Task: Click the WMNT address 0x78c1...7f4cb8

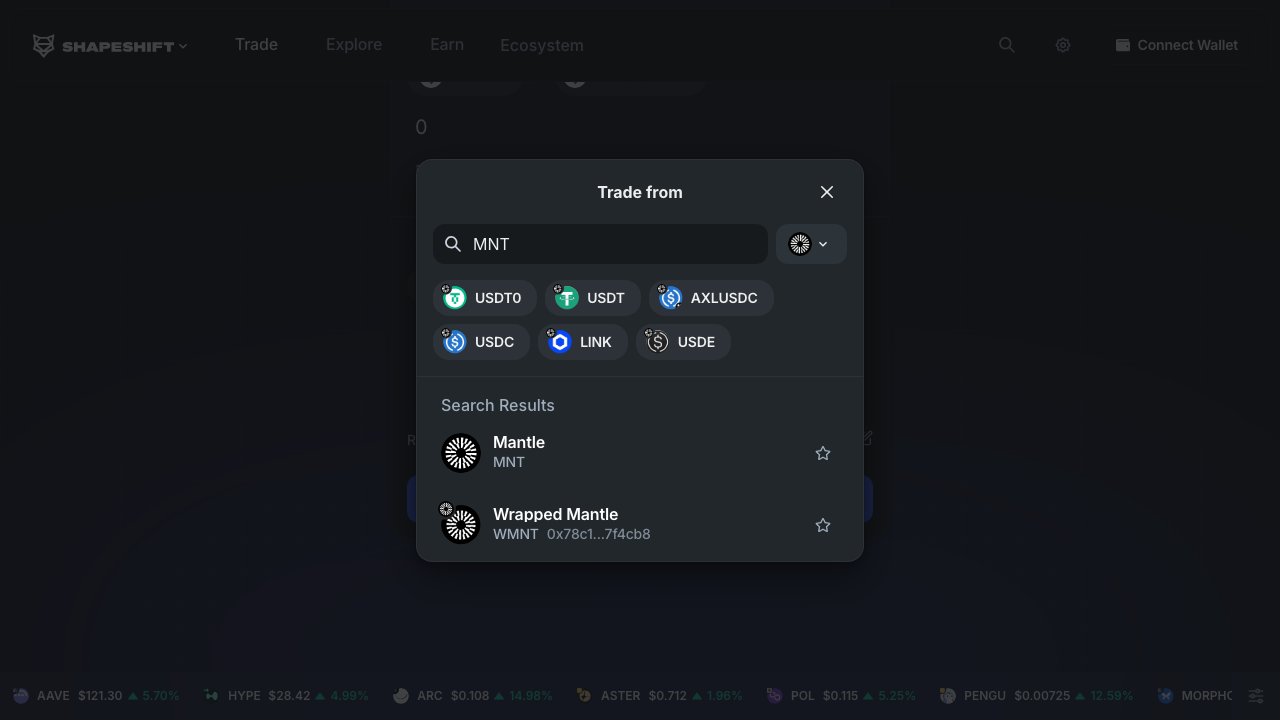Action: pyautogui.click(x=599, y=534)
